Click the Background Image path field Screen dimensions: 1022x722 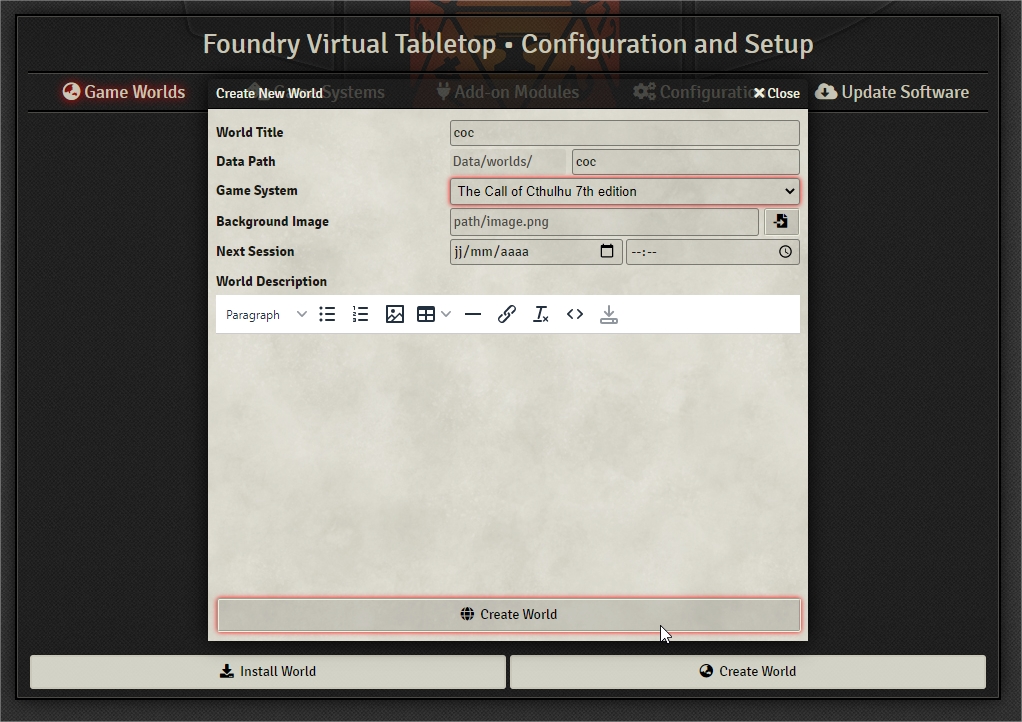coord(604,222)
